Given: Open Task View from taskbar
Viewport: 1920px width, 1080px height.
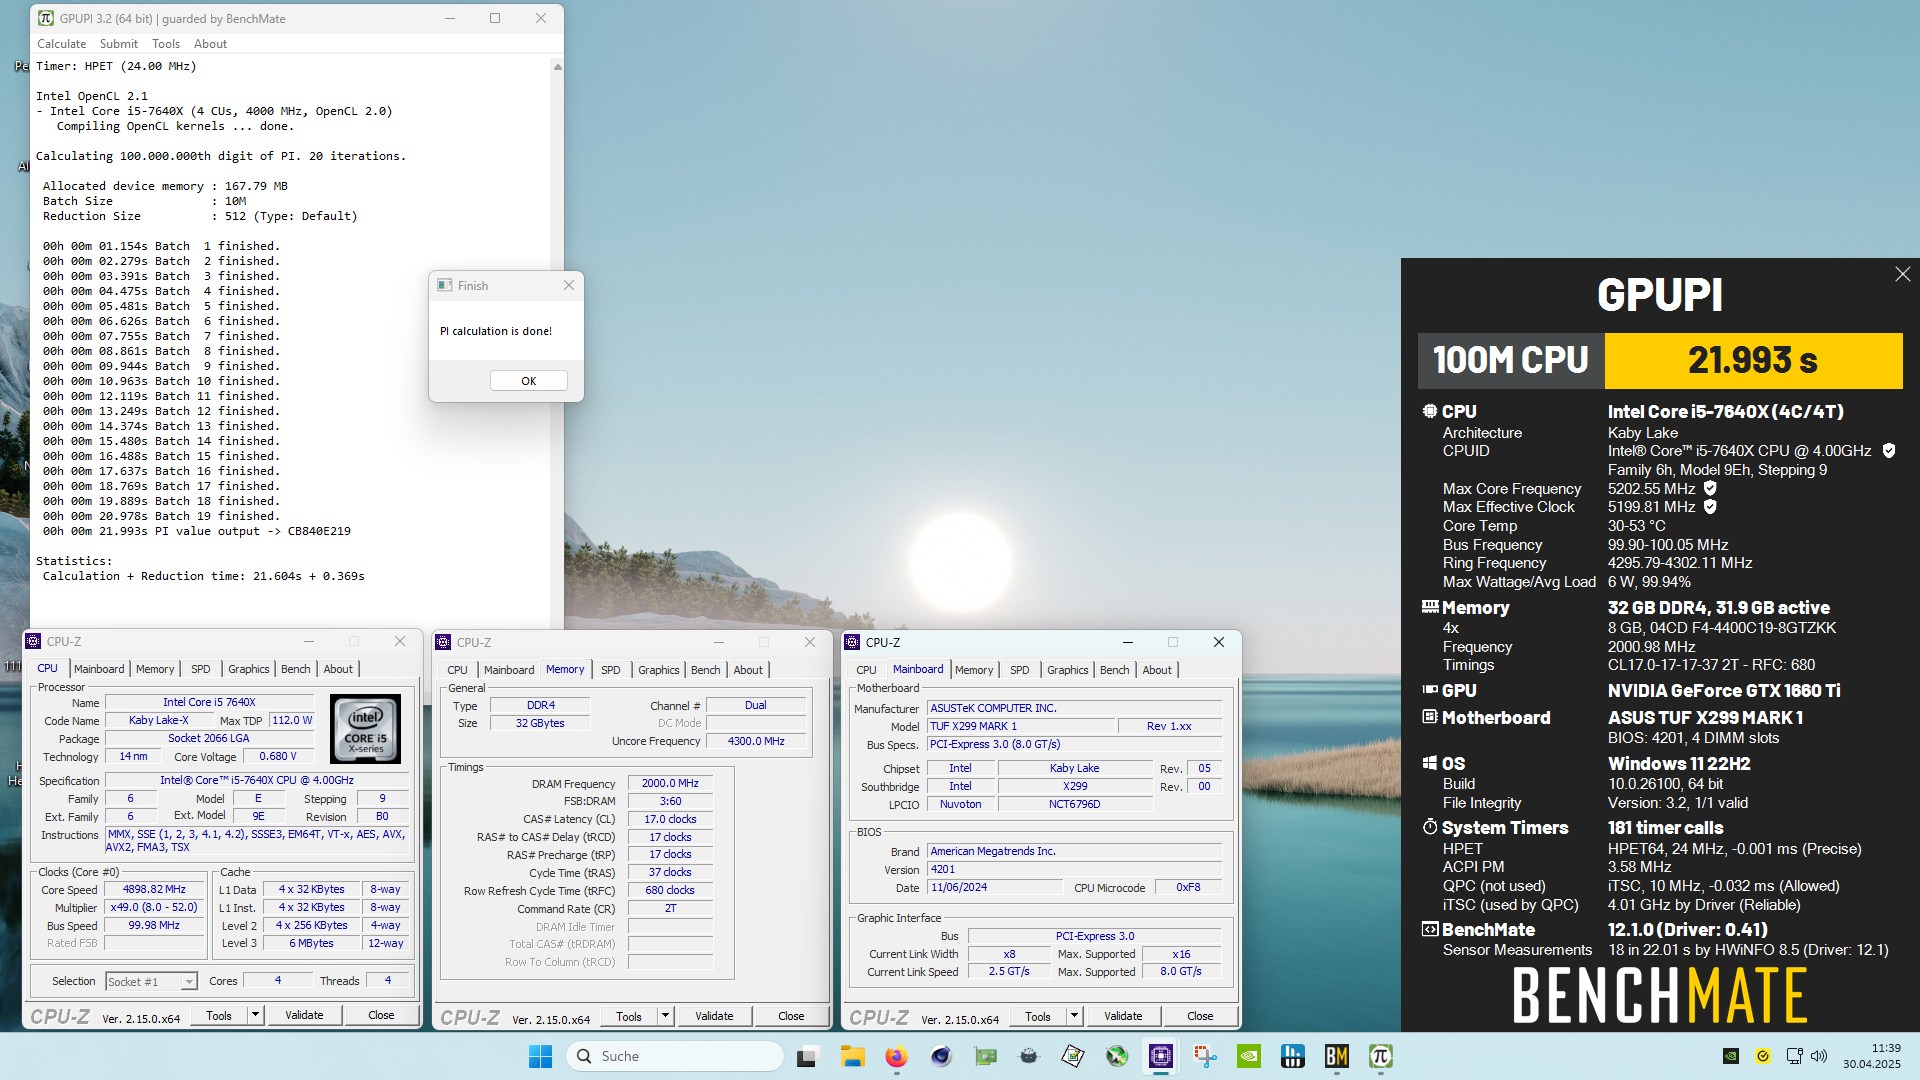Looking at the screenshot, I should [807, 1056].
